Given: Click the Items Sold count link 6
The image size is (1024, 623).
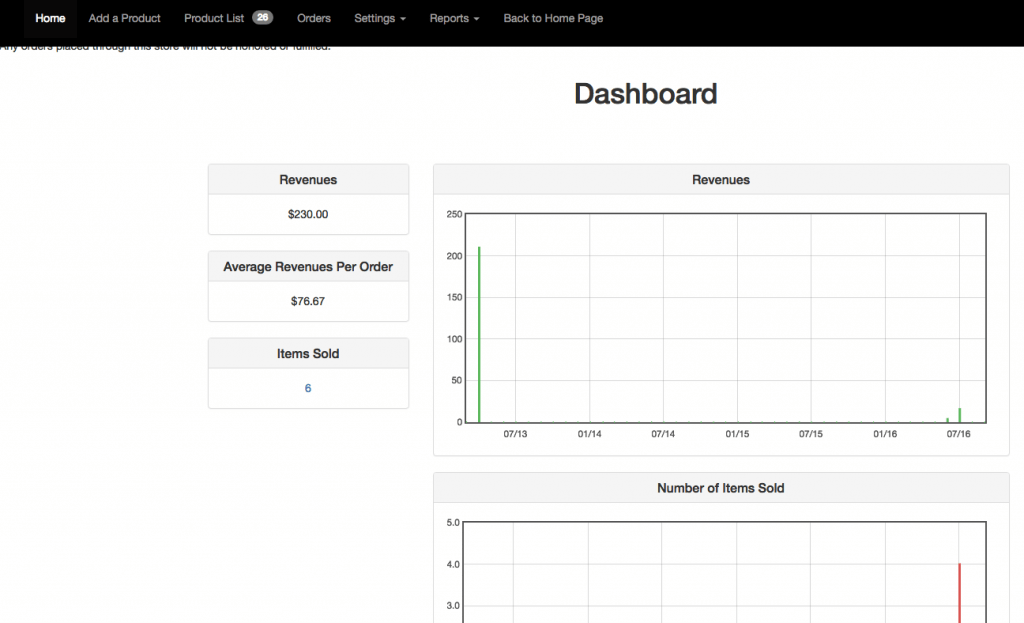Looking at the screenshot, I should click(x=308, y=388).
